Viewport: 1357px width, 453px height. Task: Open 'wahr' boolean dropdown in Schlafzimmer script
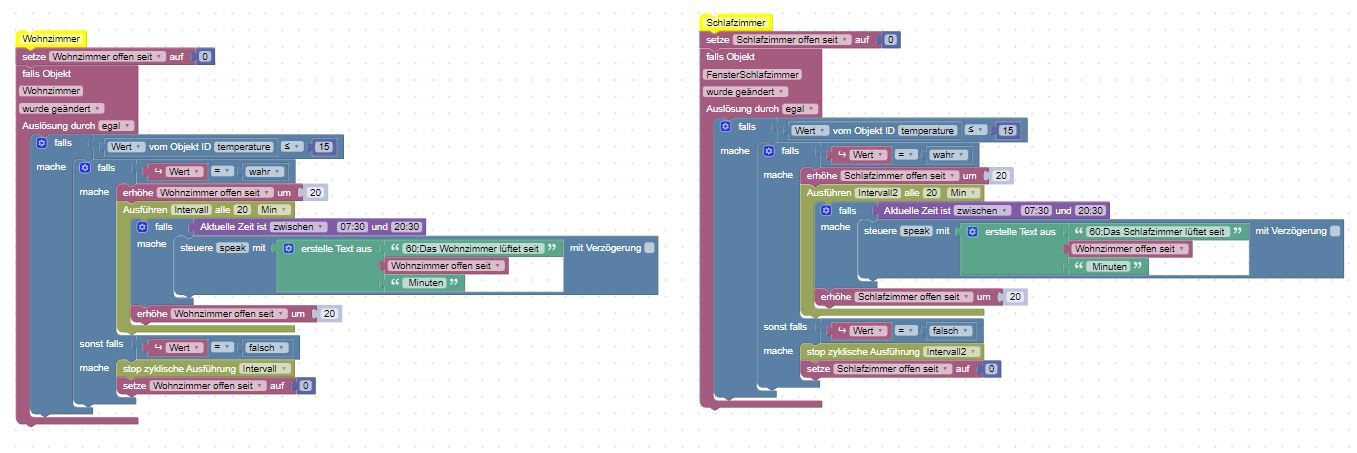tap(949, 155)
